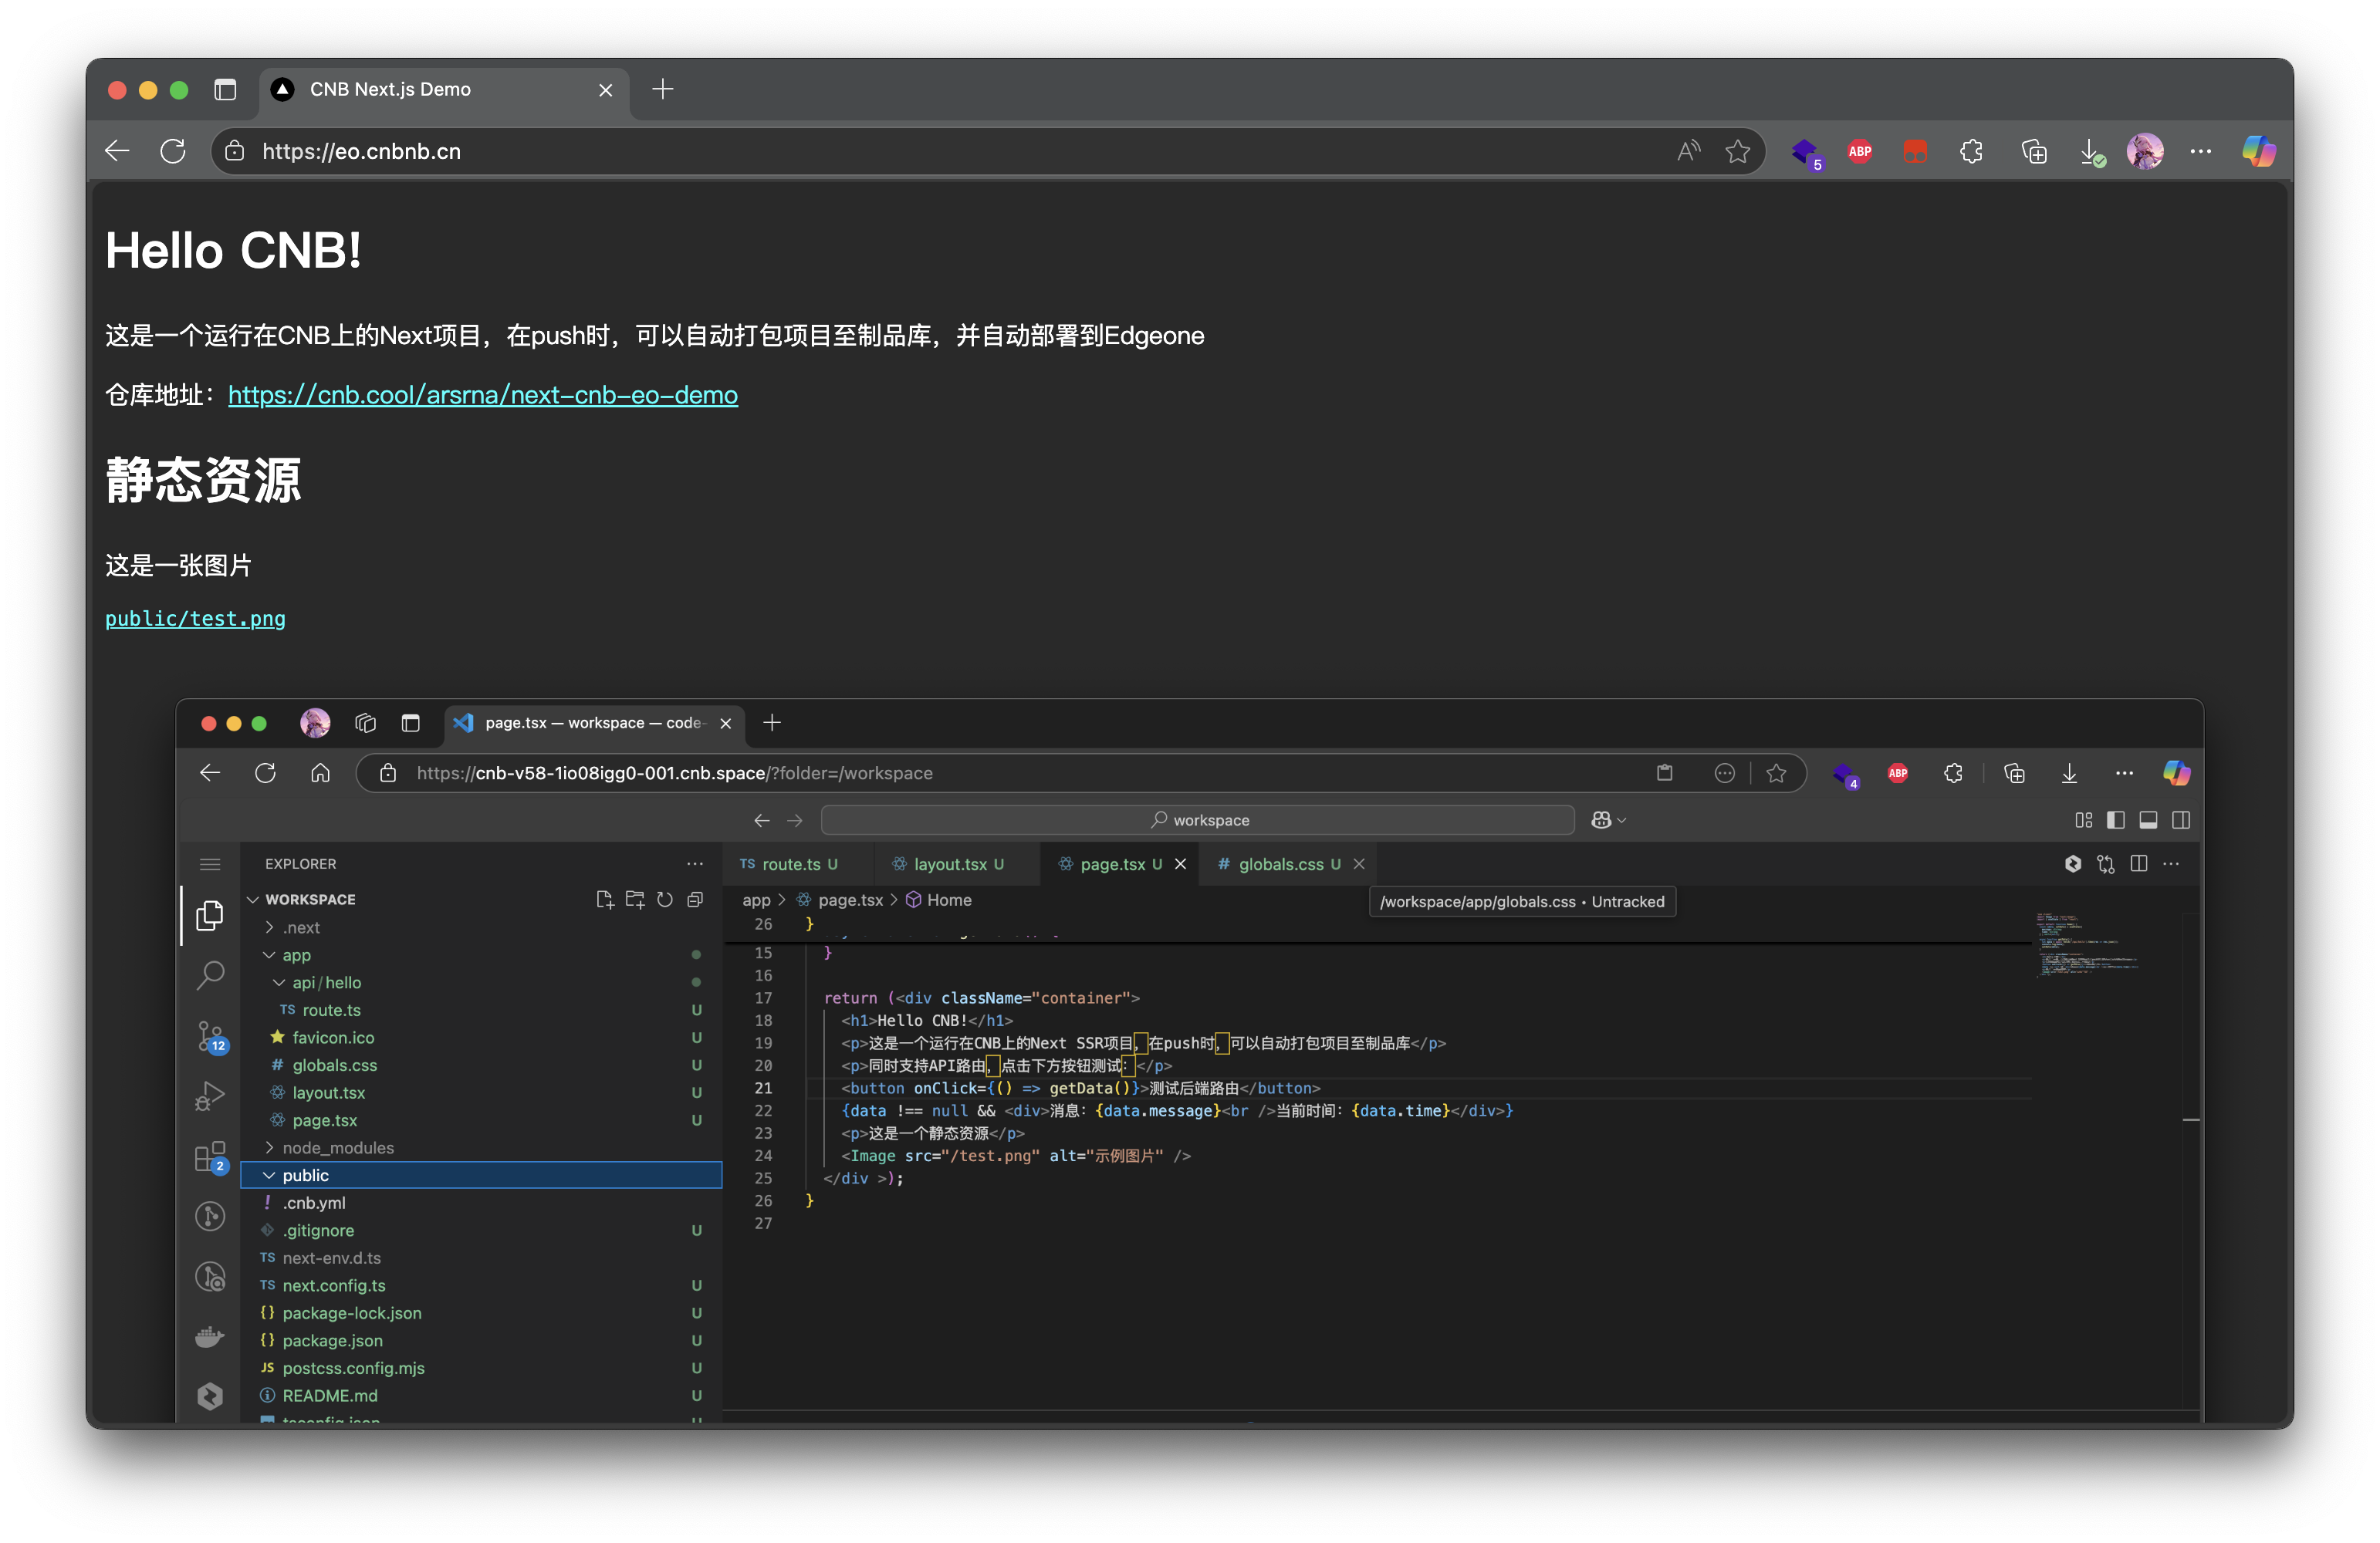Toggle the bottom panel layout icon

[x=2148, y=820]
